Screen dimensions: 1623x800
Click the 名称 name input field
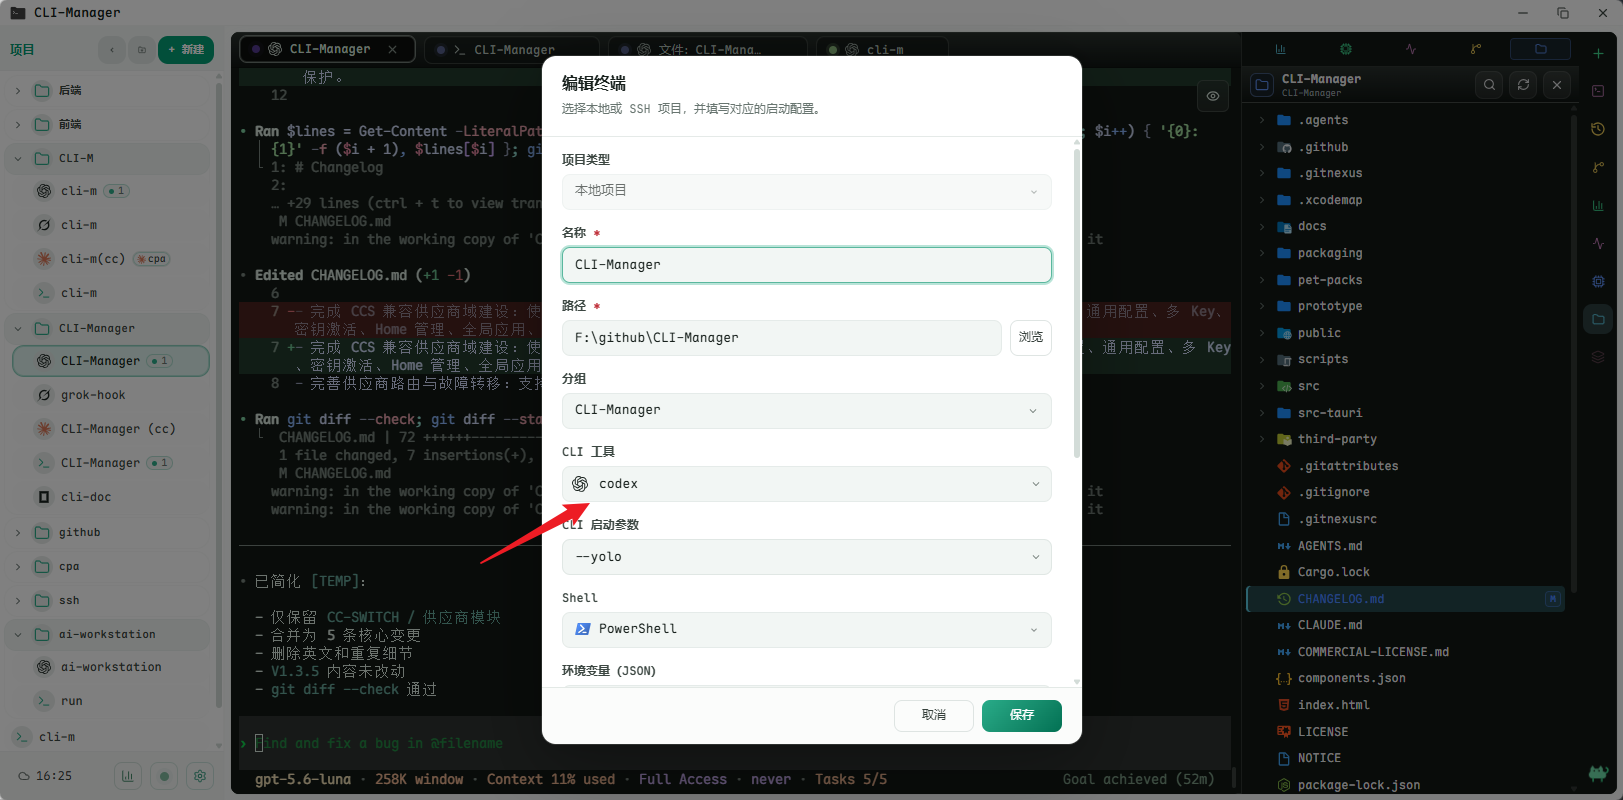(806, 265)
